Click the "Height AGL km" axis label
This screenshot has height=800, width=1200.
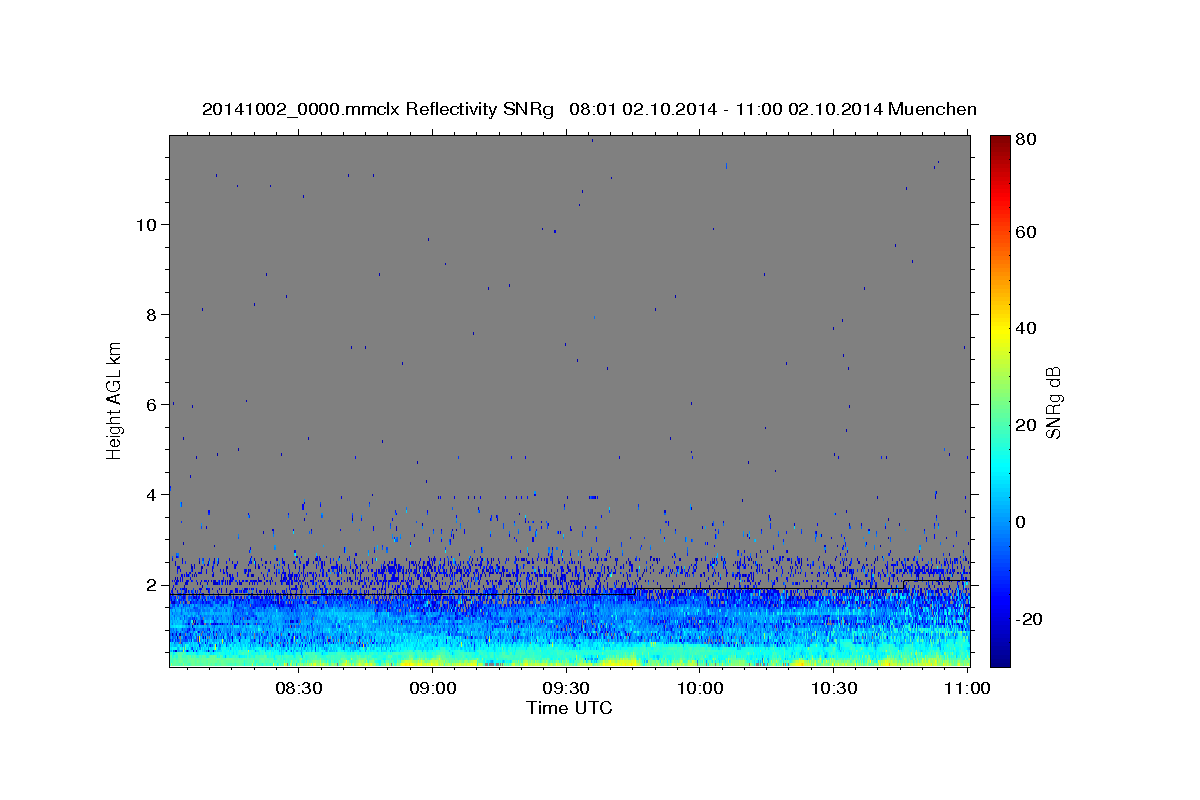point(115,401)
